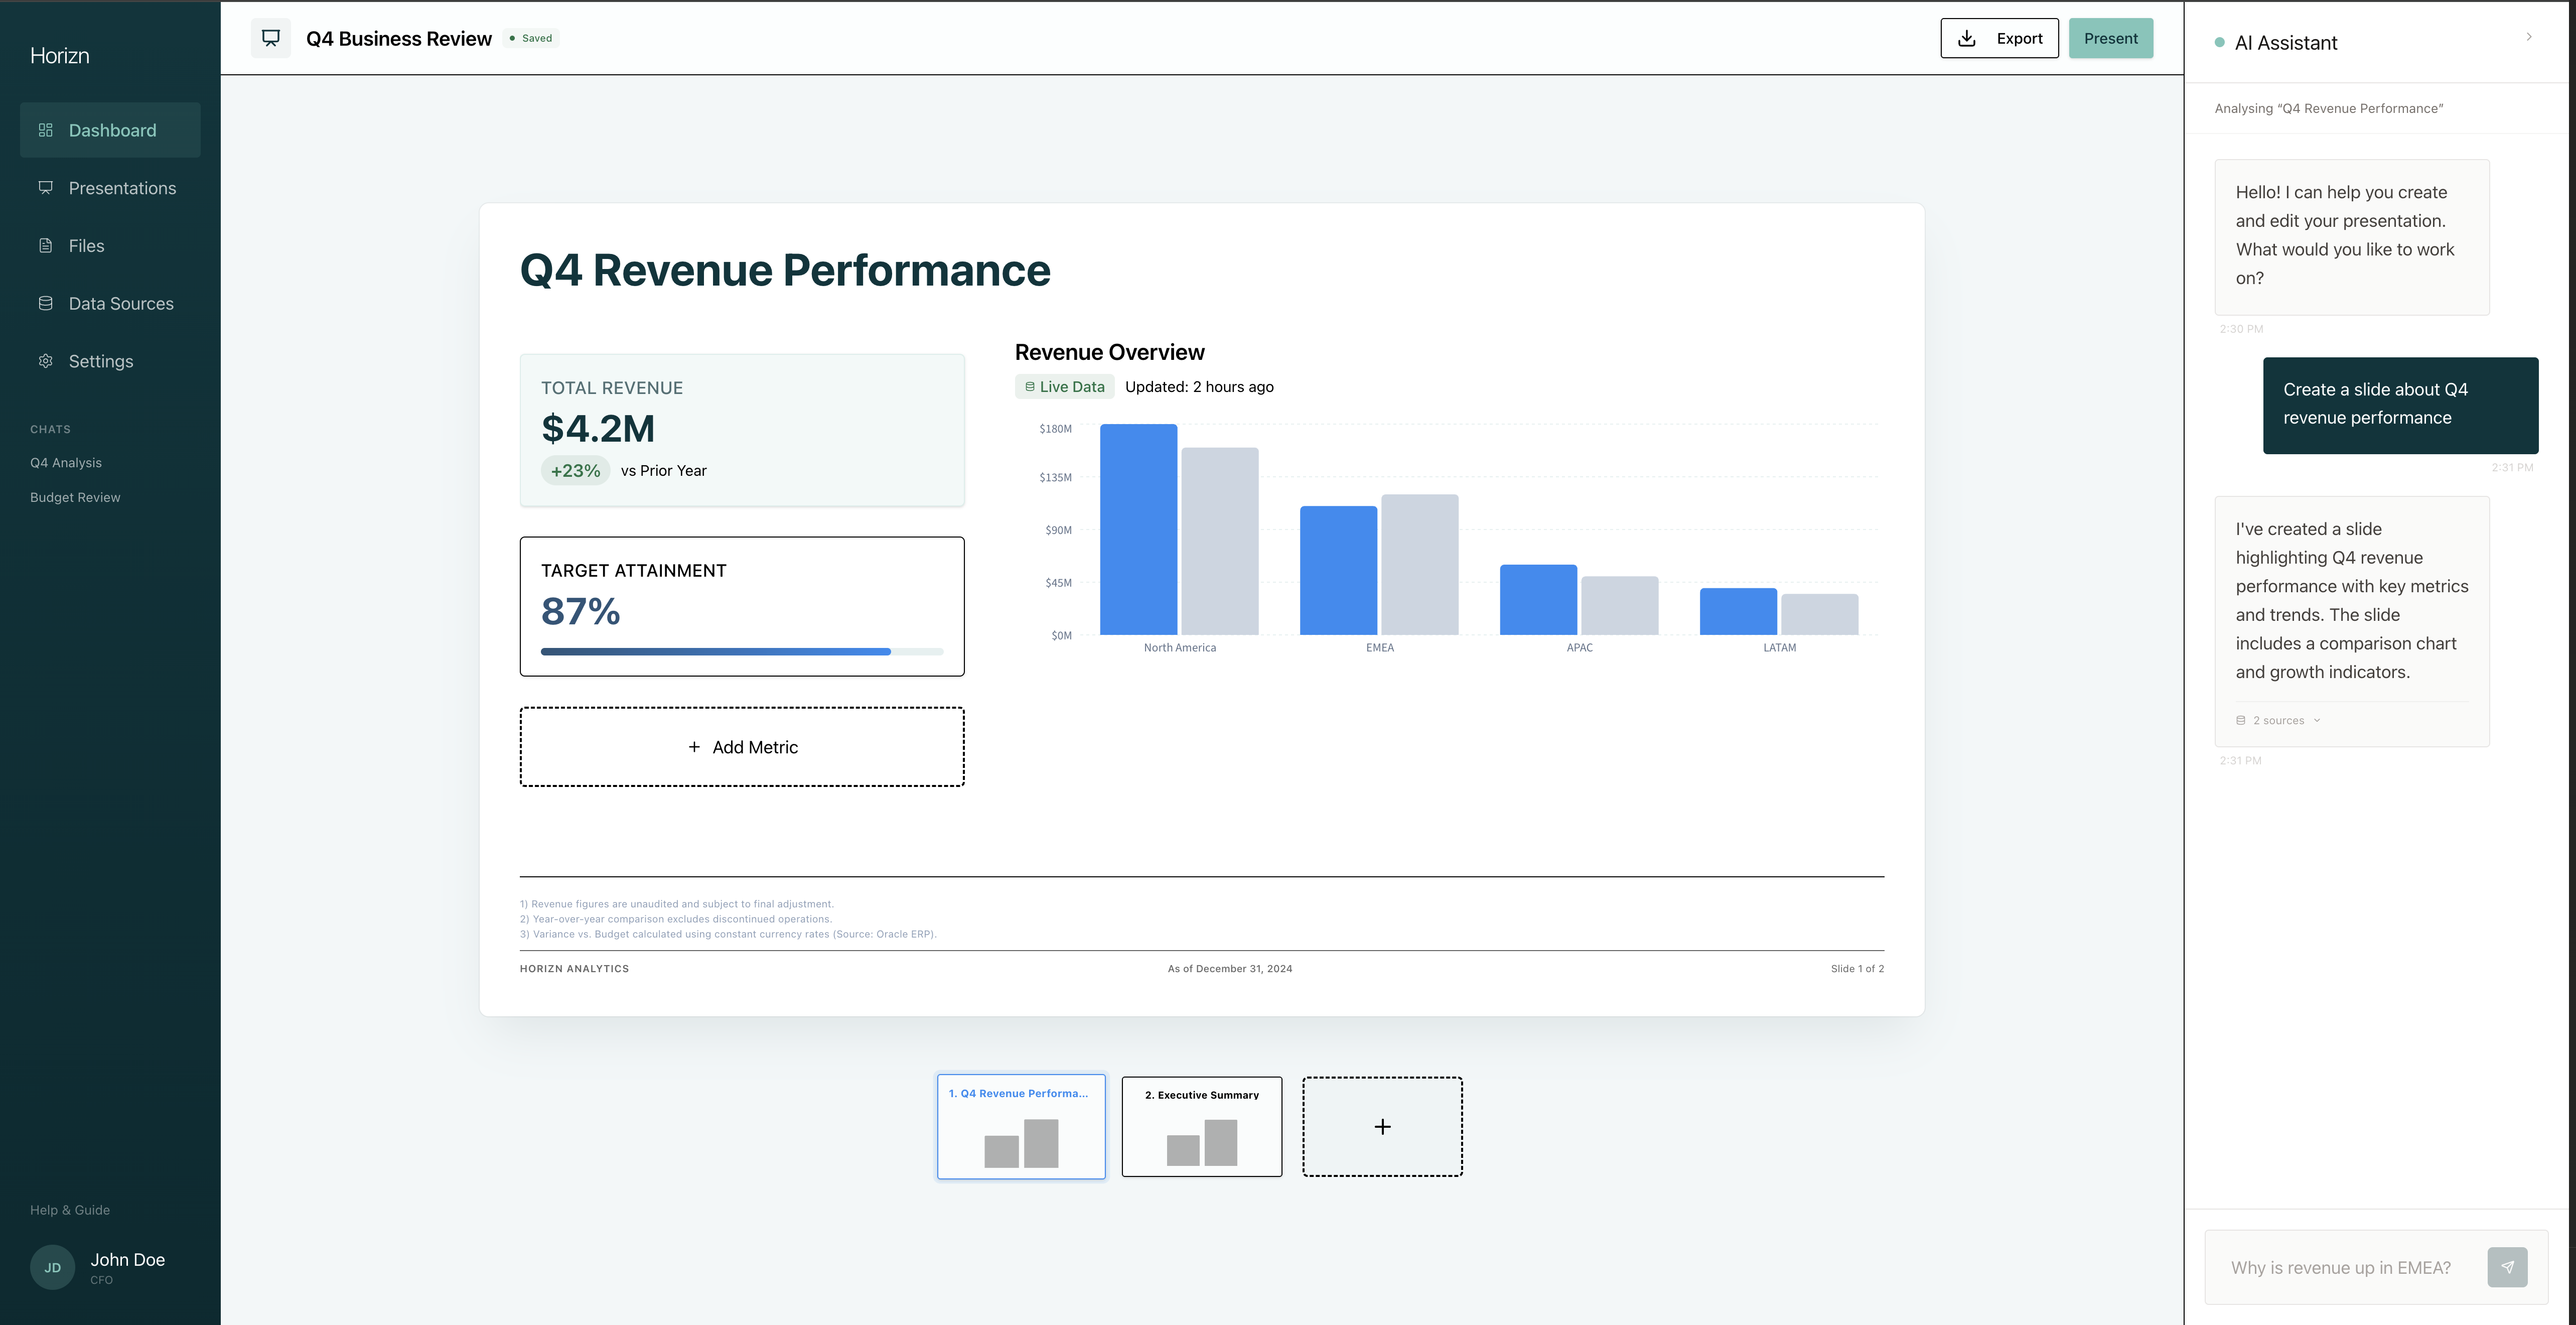Collapse the AI Assistant panel with the chevron

click(2529, 36)
